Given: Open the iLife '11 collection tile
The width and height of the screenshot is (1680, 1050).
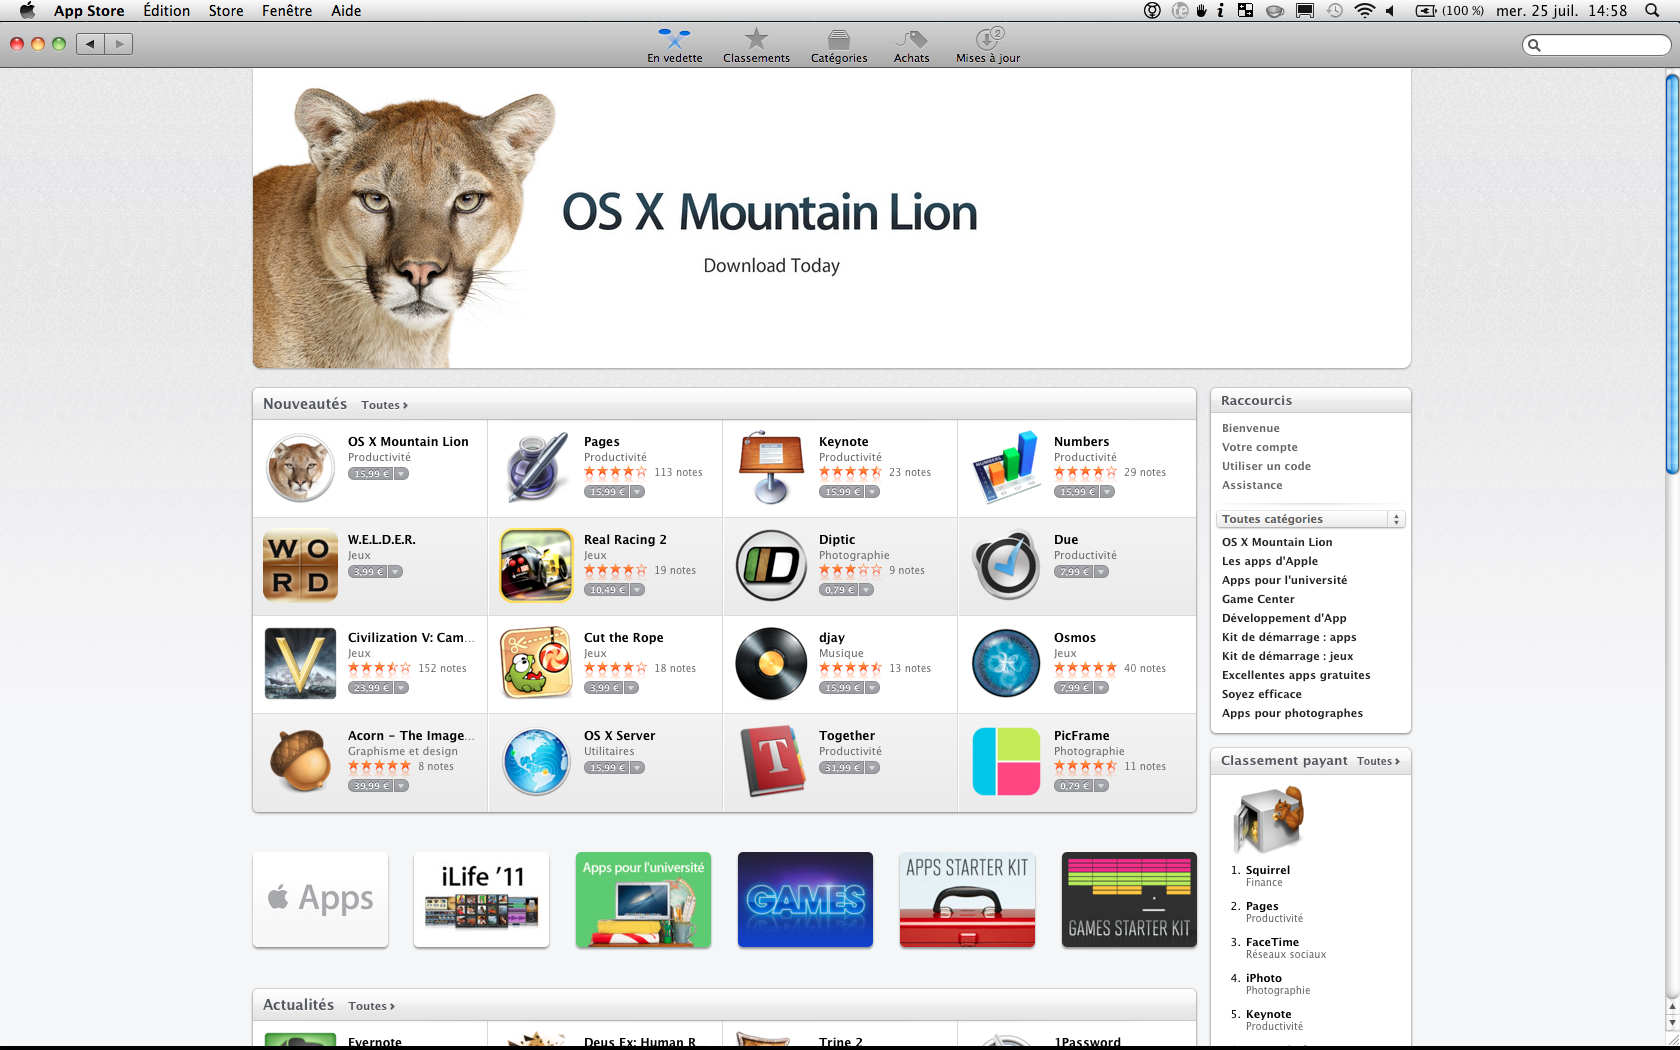Looking at the screenshot, I should point(481,899).
